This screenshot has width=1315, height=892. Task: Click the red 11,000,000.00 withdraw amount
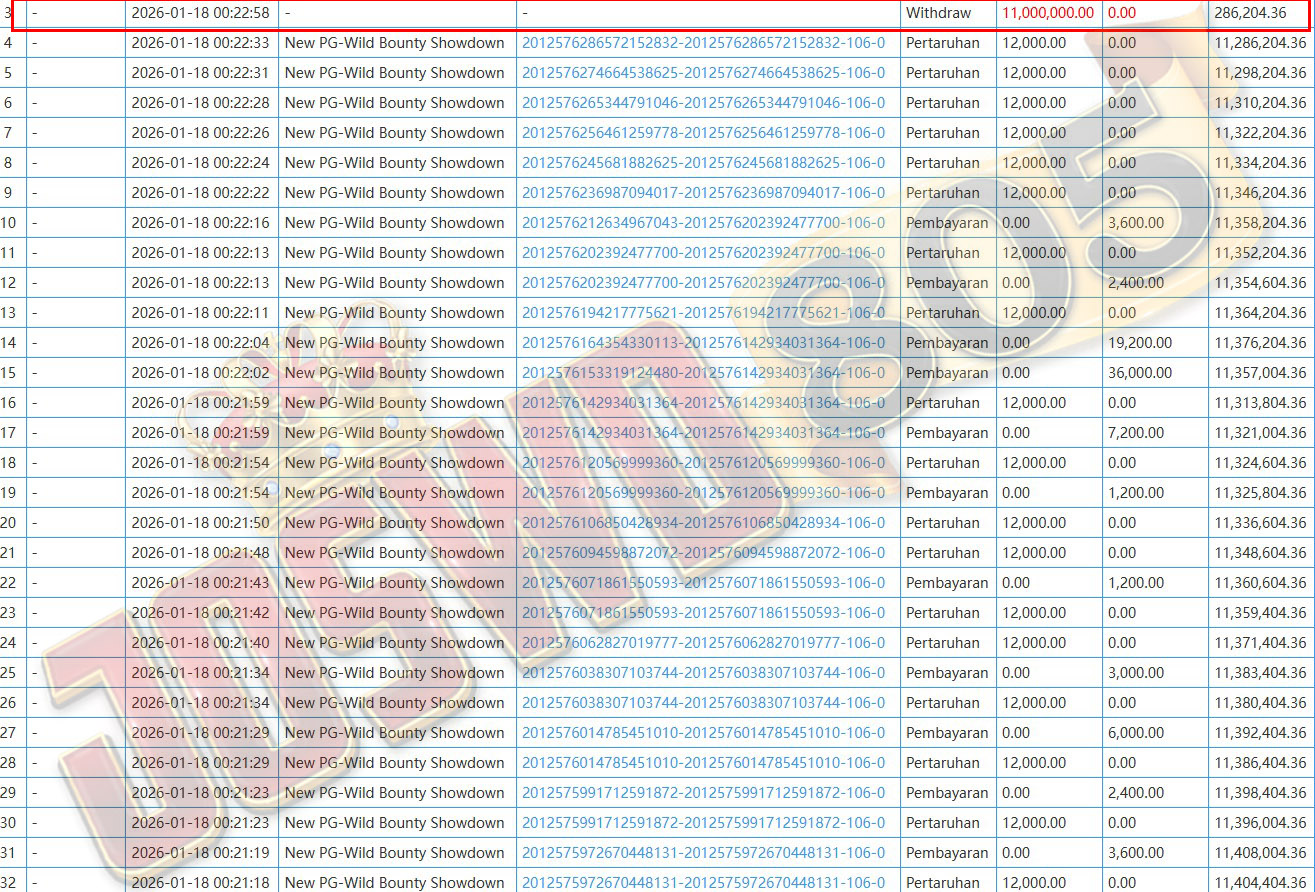1047,13
